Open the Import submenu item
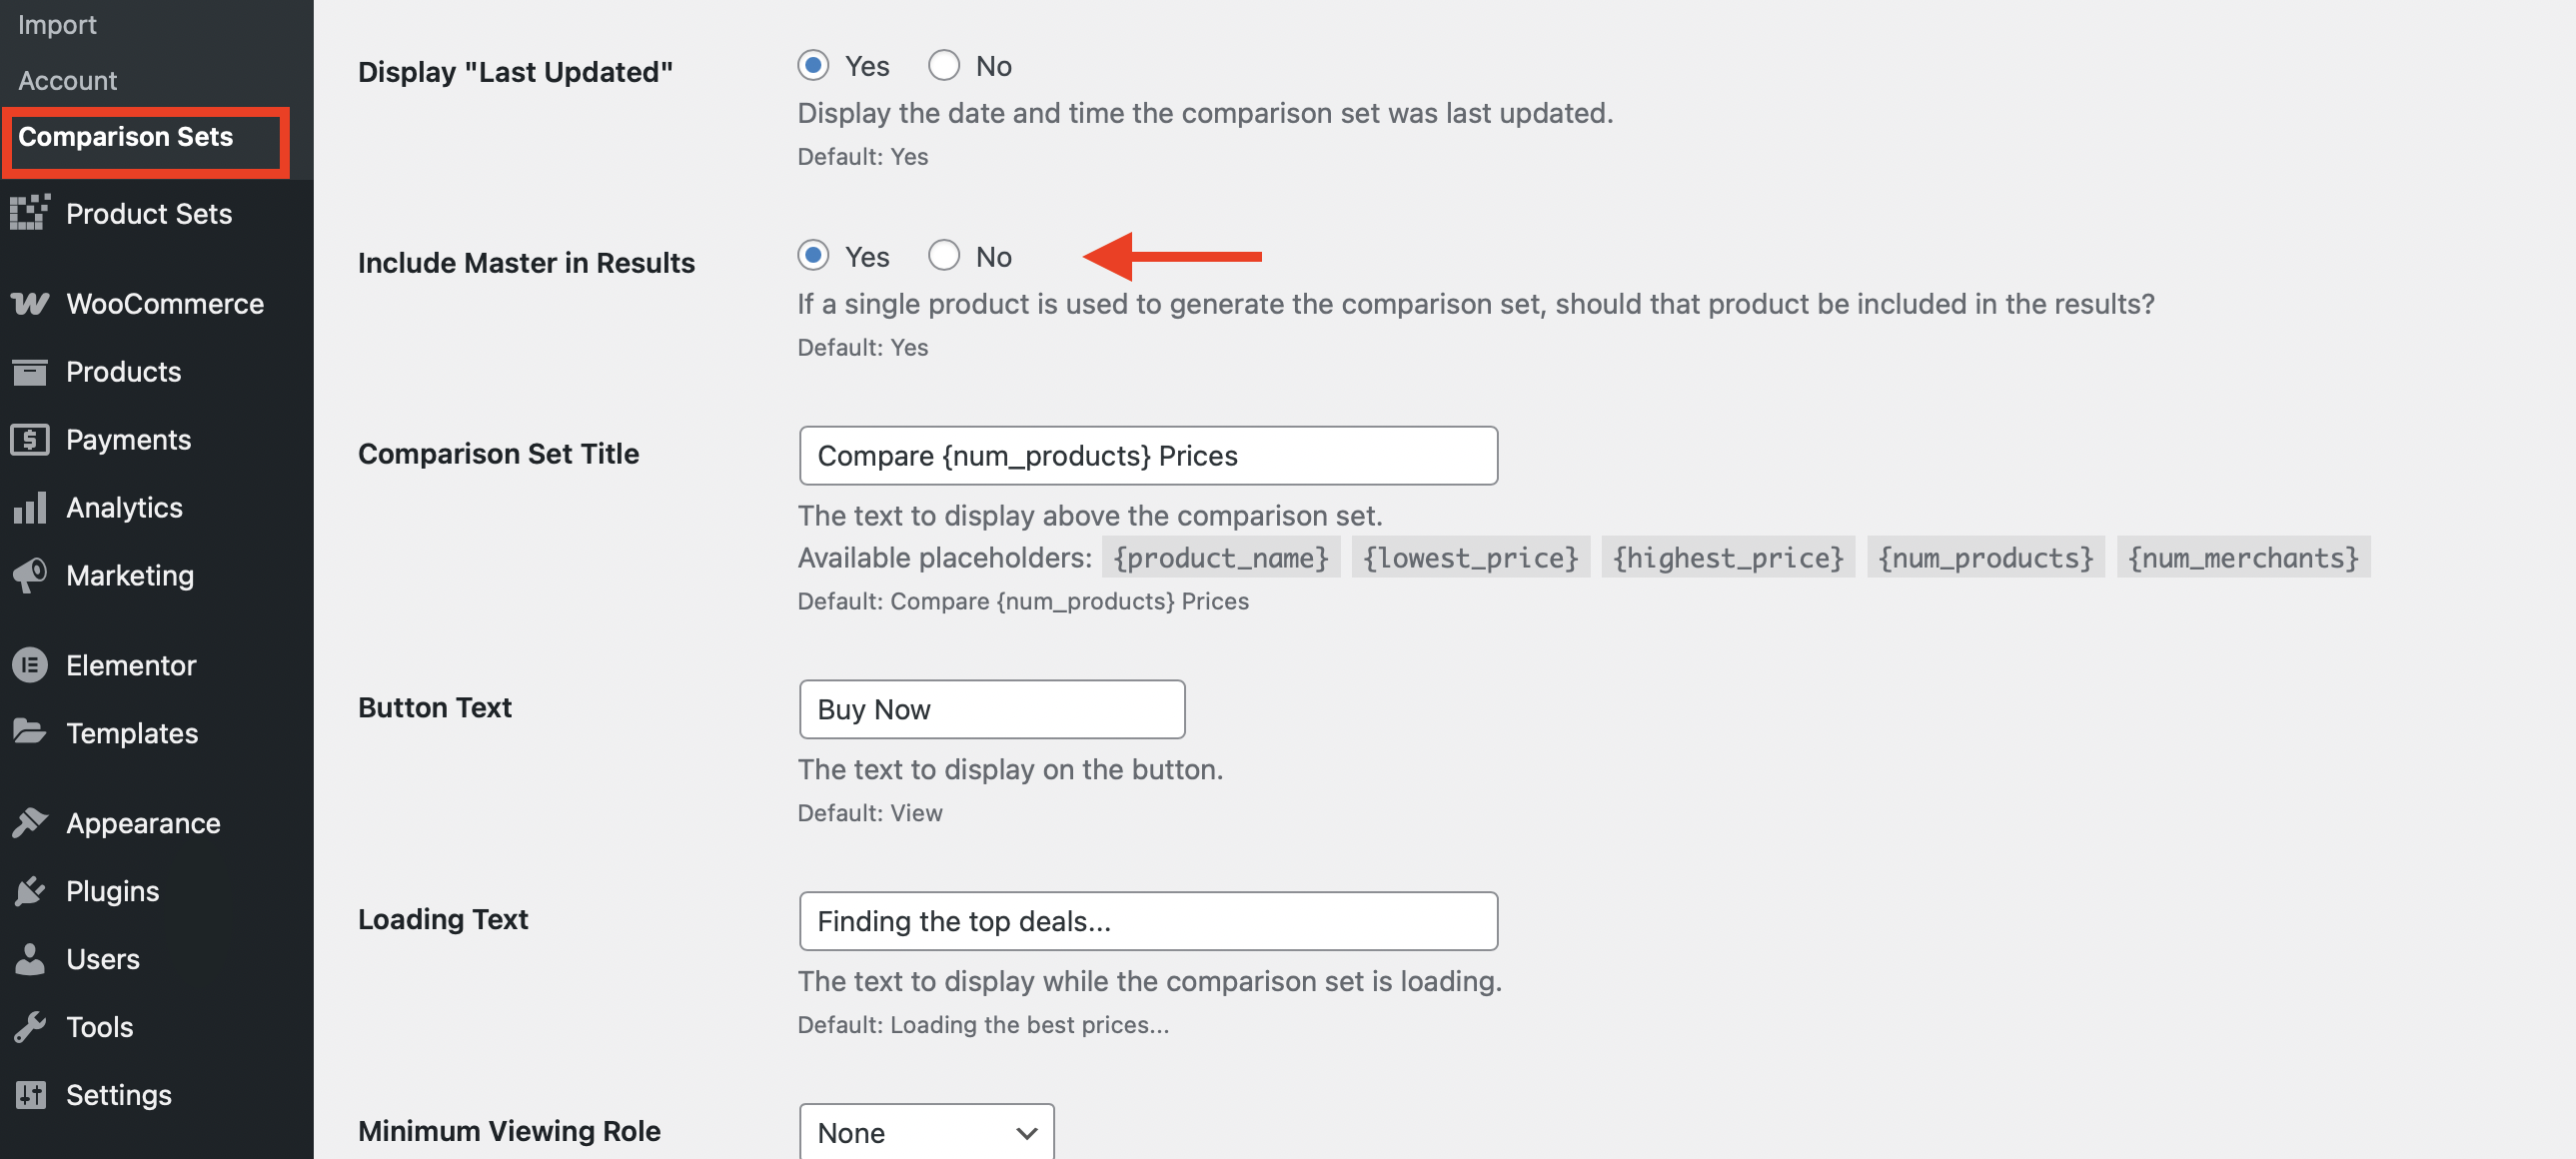Screen dimensions: 2576x1159 click(x=57, y=24)
